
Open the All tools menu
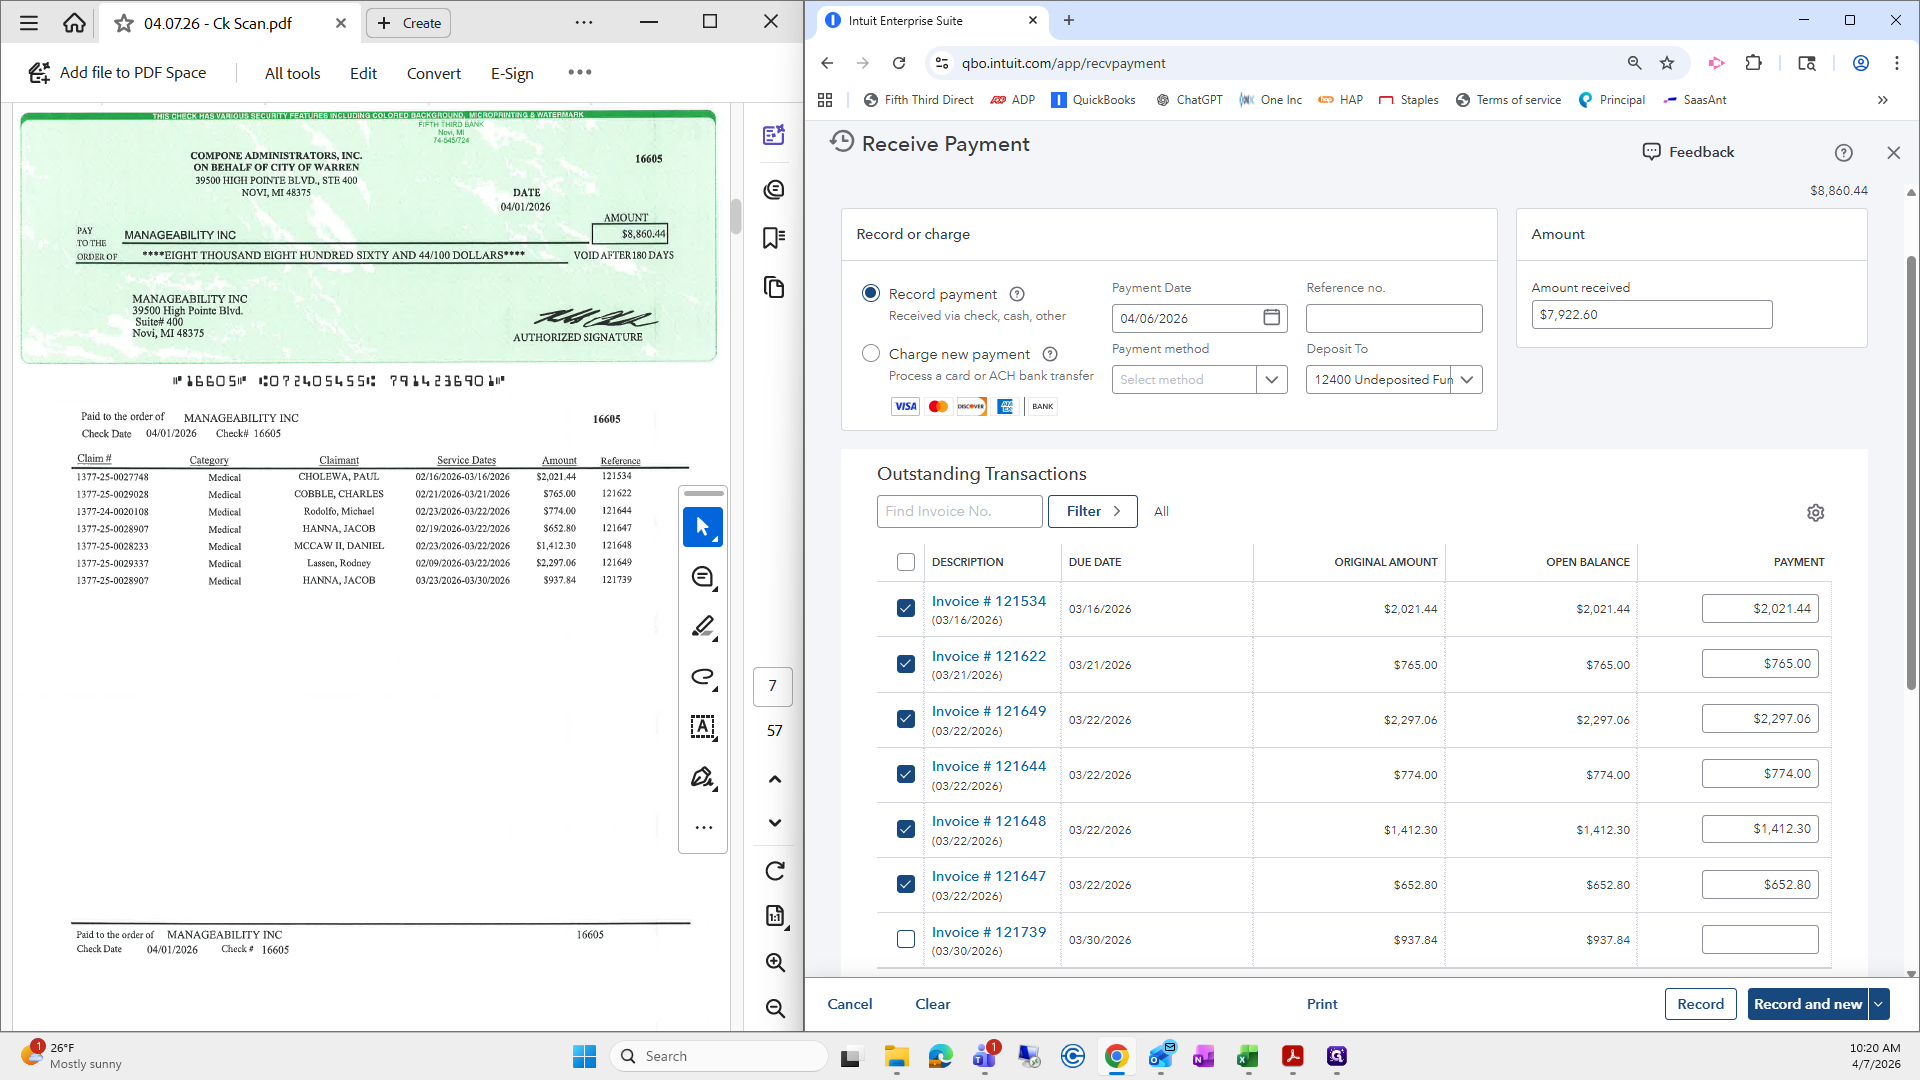[292, 73]
